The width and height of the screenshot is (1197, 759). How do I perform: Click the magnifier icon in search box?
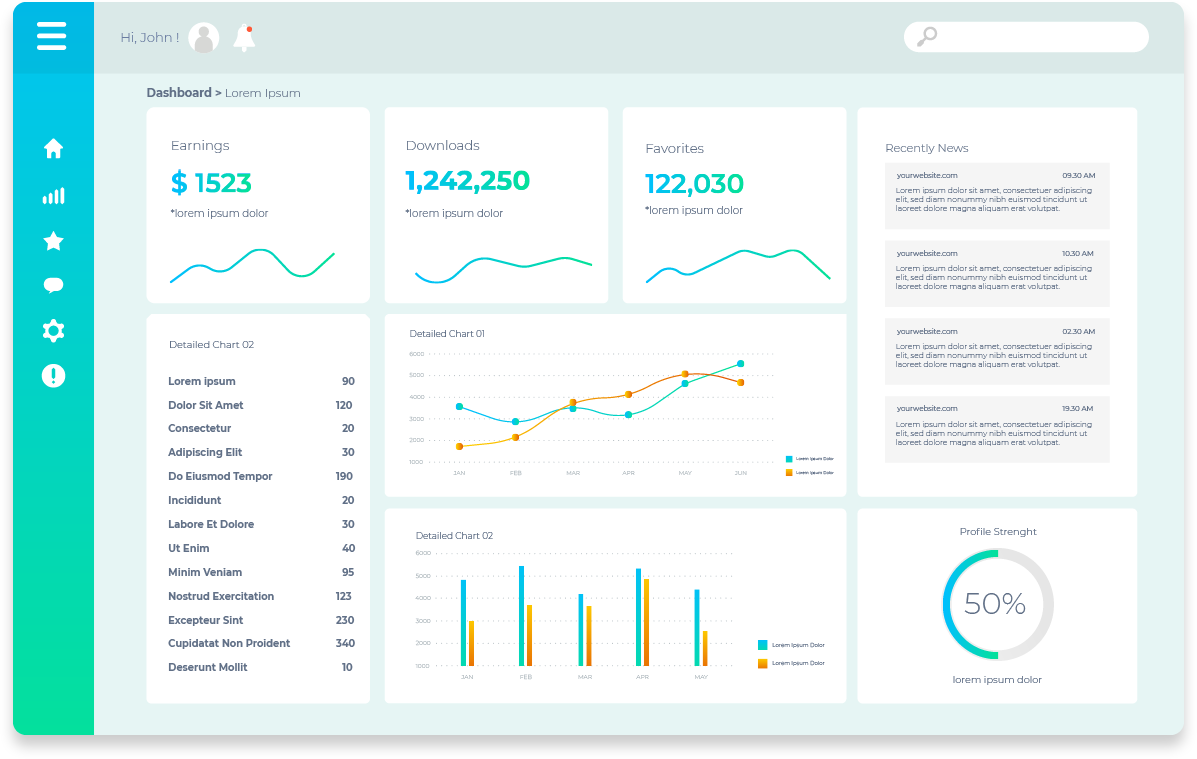coord(927,36)
